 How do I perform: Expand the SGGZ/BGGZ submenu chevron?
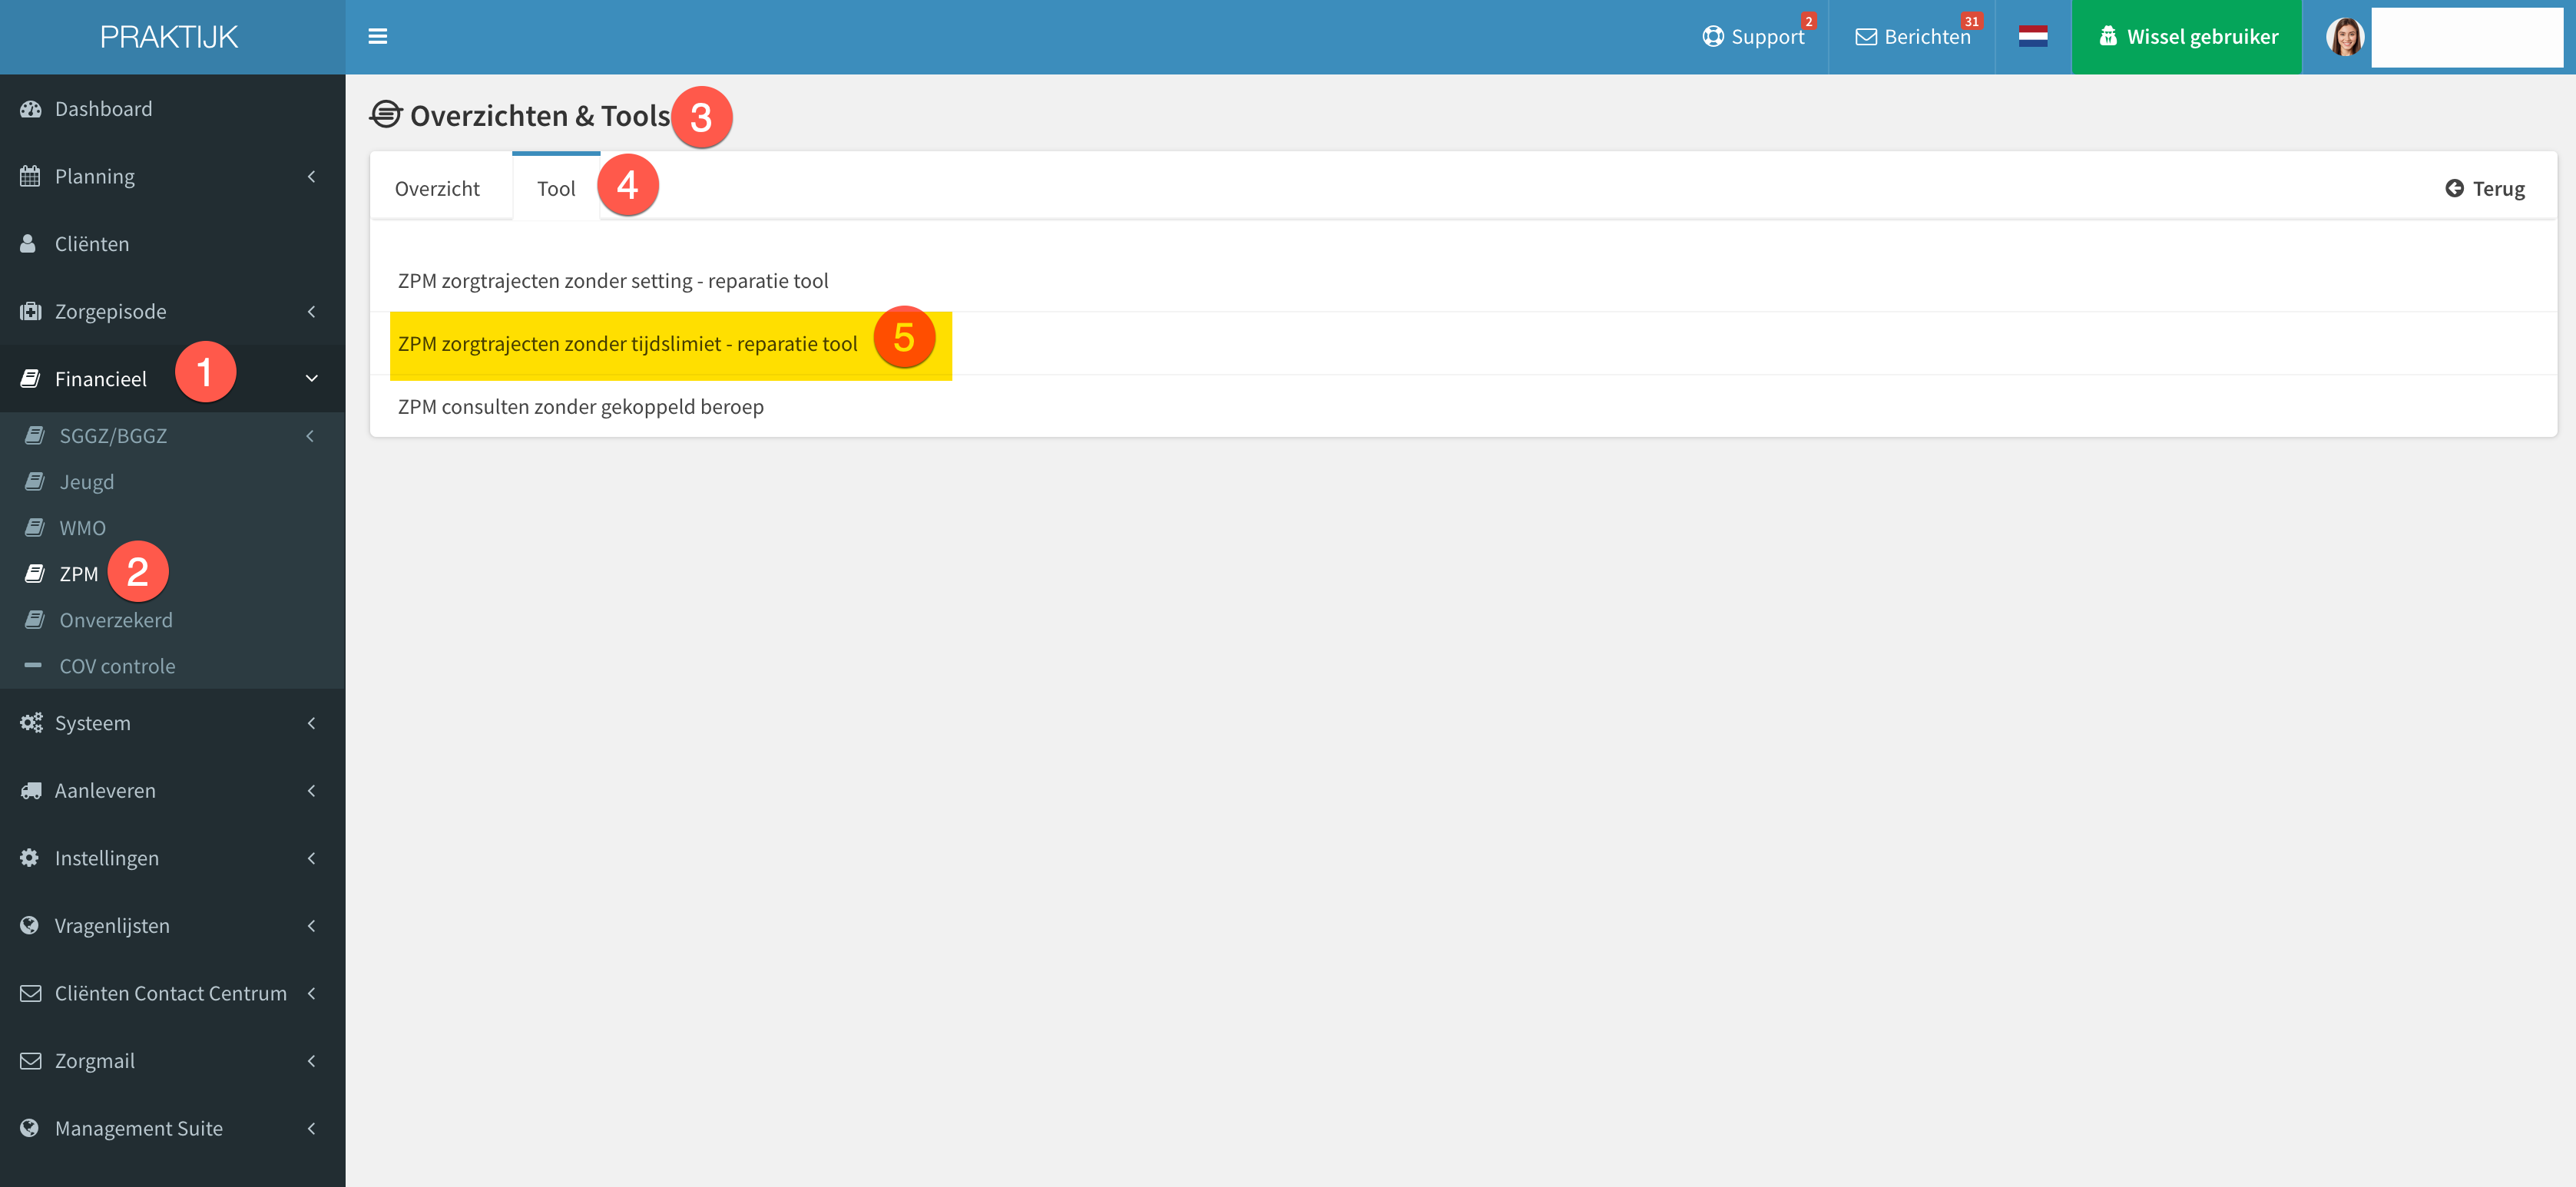311,435
